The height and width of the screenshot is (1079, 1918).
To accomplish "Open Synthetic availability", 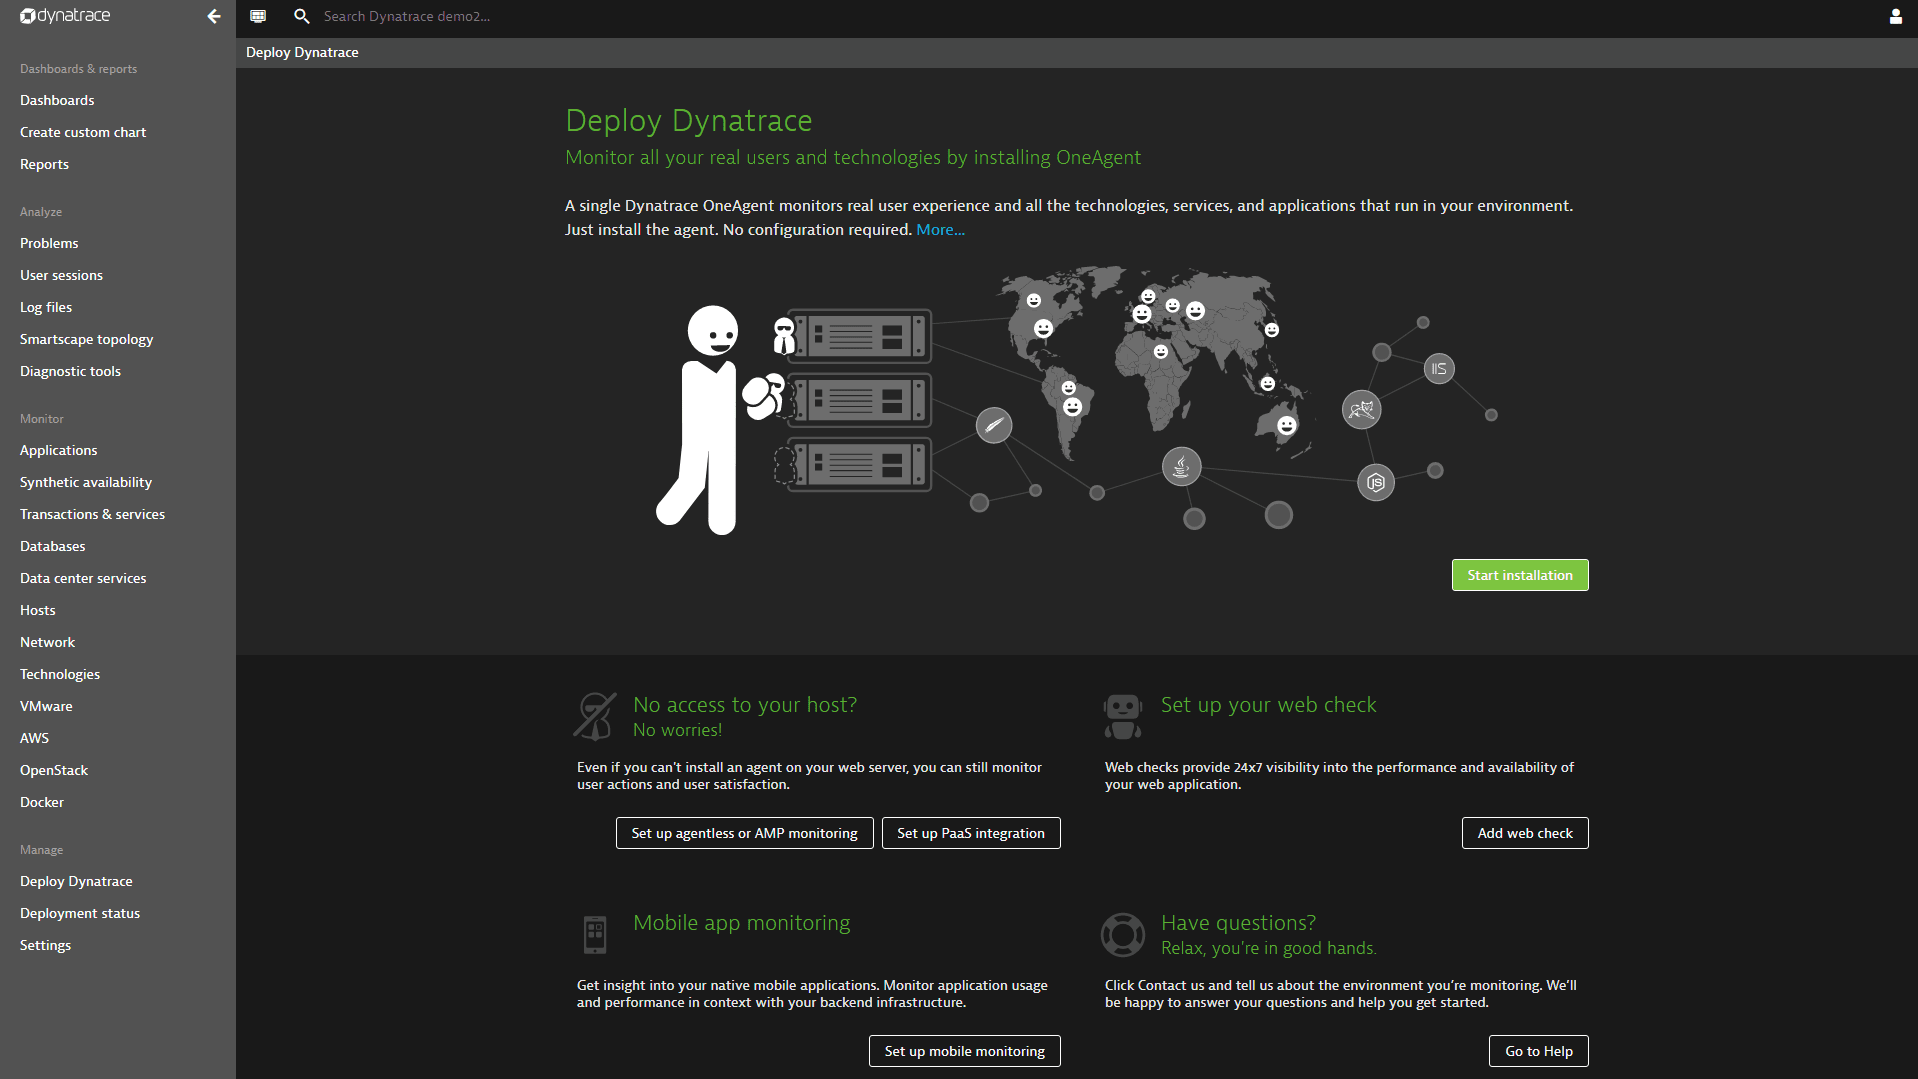I will click(86, 482).
